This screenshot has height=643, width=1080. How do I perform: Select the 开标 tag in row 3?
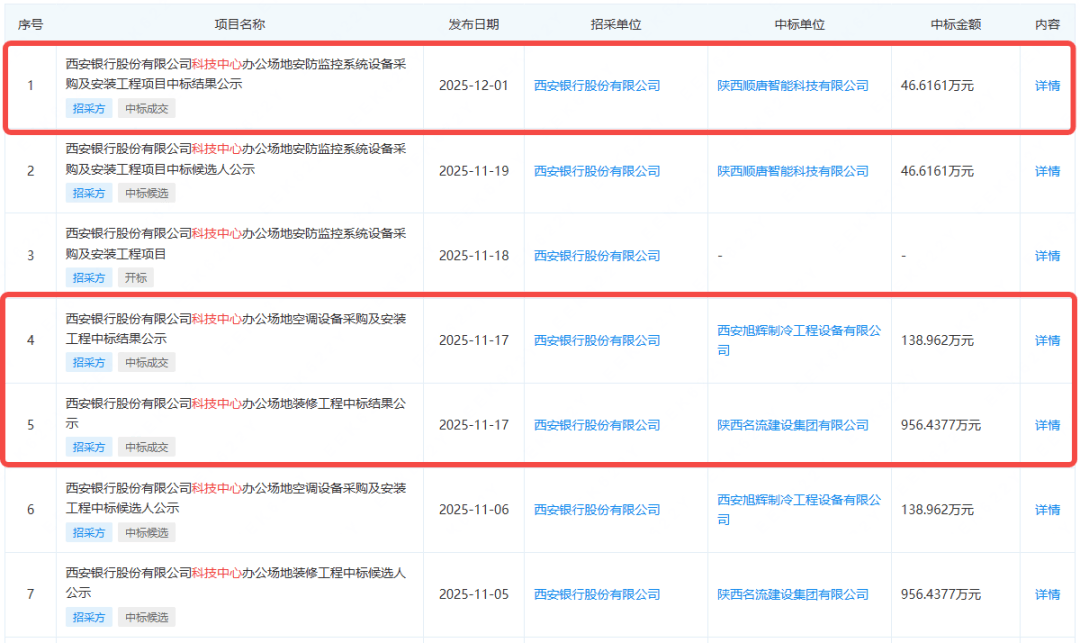pos(135,278)
